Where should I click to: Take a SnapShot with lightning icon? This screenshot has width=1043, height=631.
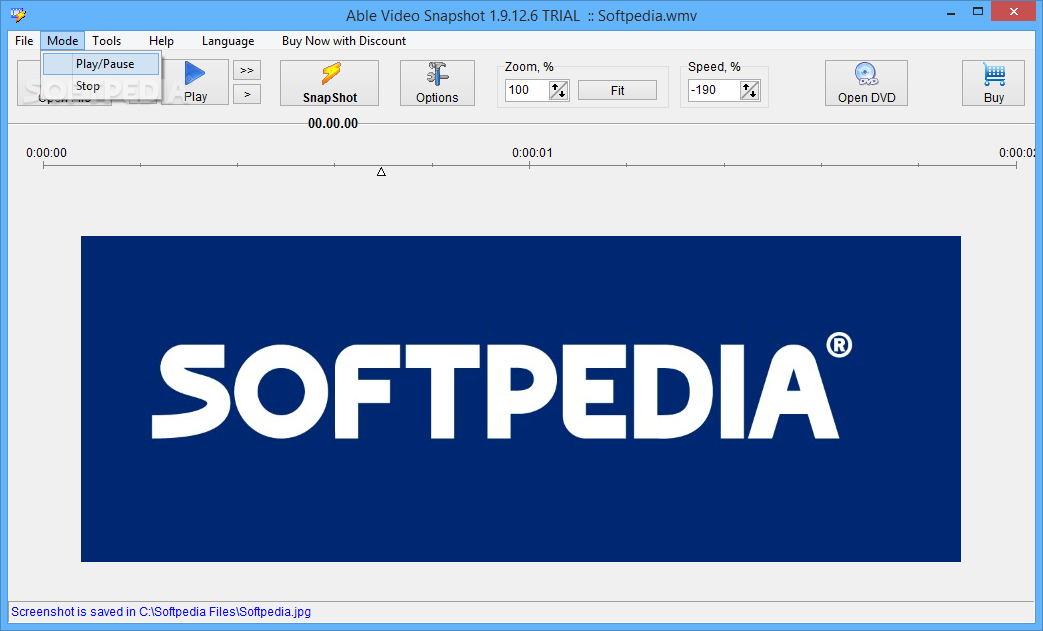[x=329, y=83]
